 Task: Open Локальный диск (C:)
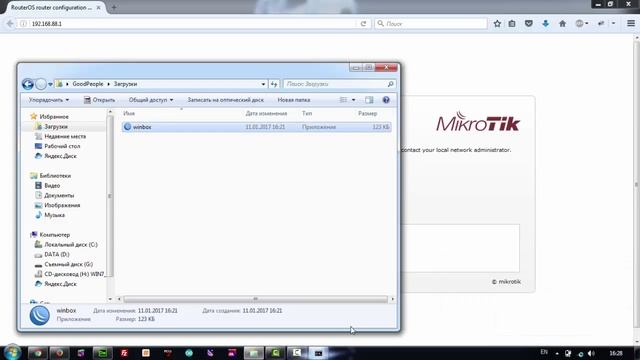coord(67,244)
